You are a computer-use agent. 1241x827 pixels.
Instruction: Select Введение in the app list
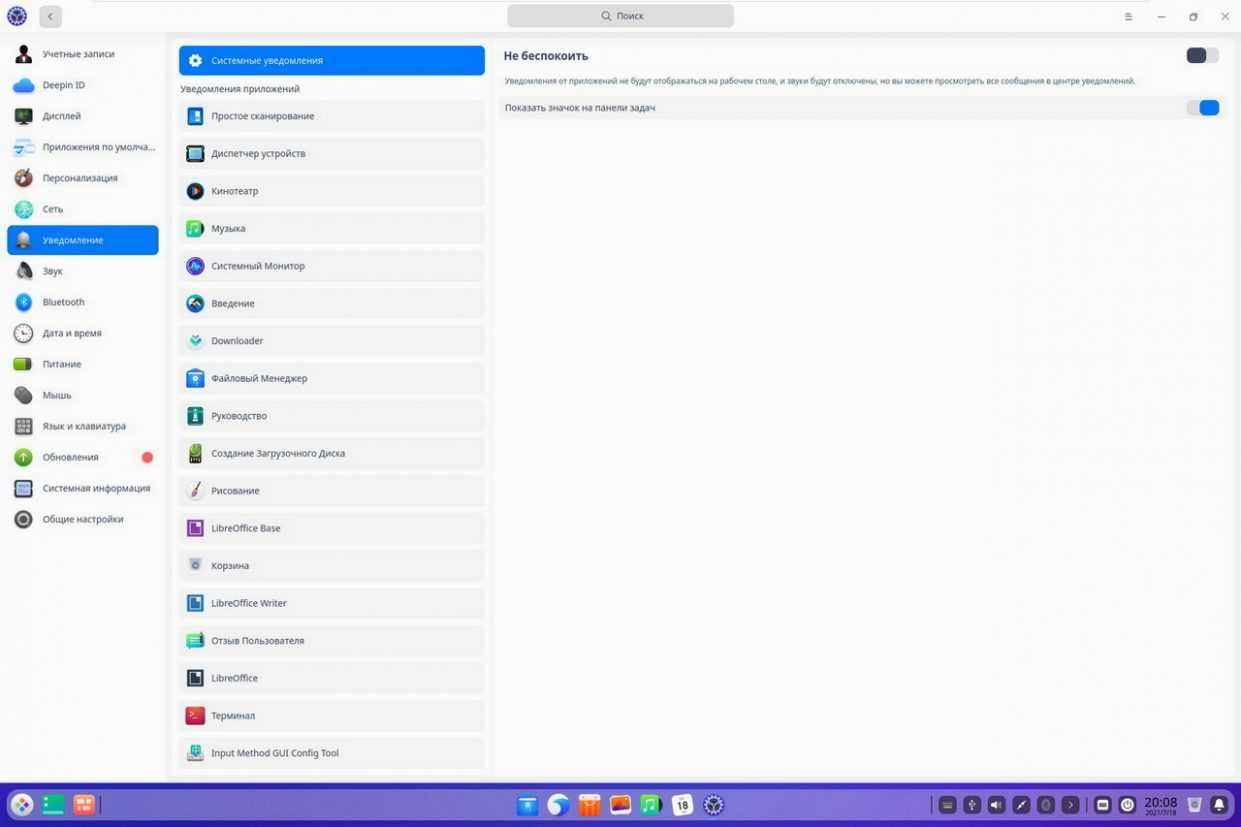point(332,303)
